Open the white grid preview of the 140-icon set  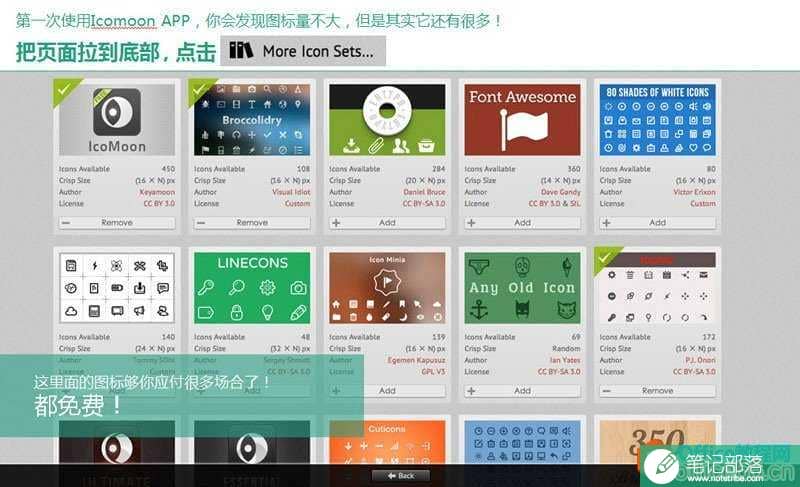tap(117, 288)
